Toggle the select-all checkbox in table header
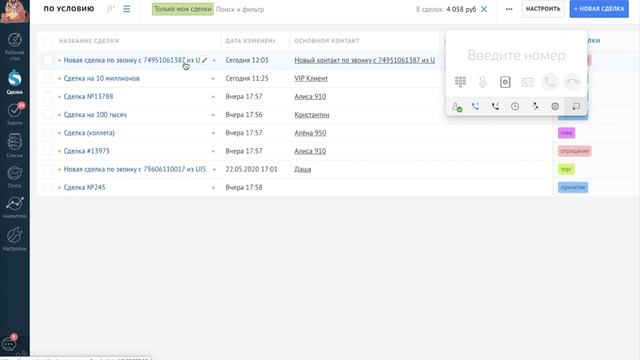The height and width of the screenshot is (360, 640). point(48,41)
